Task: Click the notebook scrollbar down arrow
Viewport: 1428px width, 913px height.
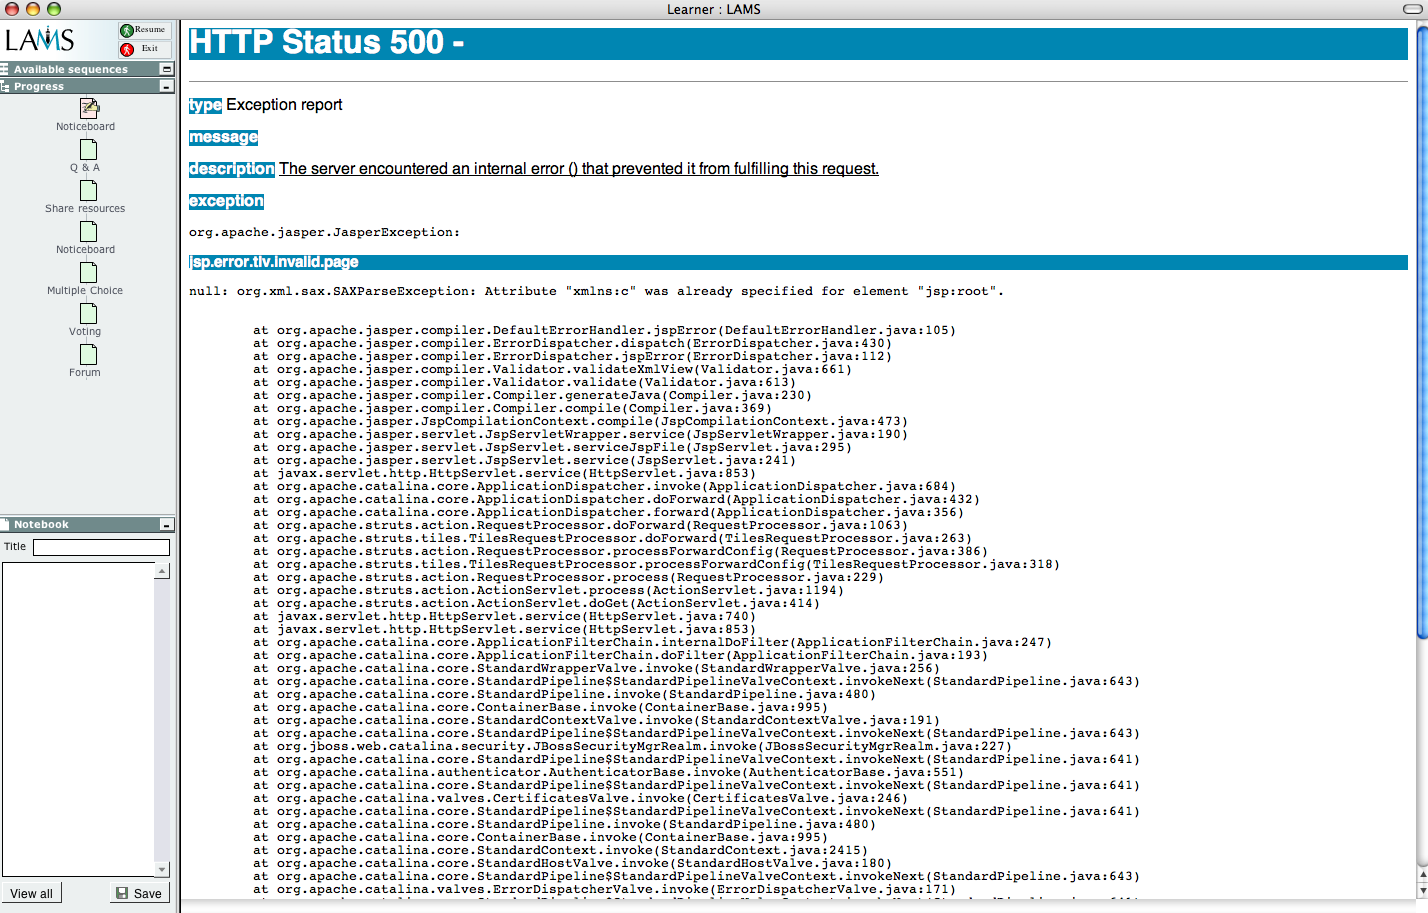Action: [162, 869]
